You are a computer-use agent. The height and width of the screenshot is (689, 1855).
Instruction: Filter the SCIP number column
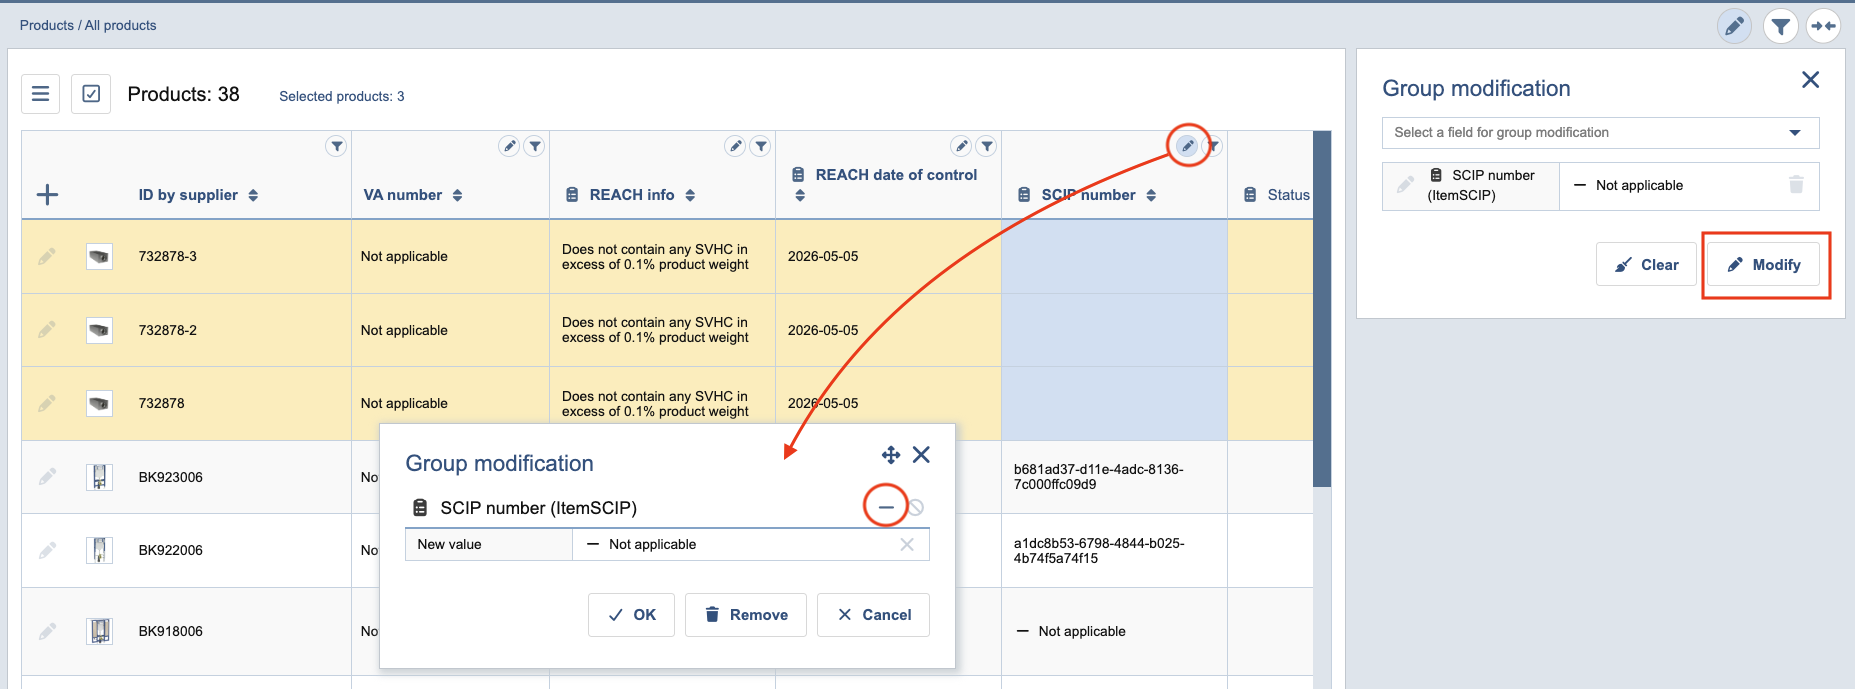tap(1213, 146)
